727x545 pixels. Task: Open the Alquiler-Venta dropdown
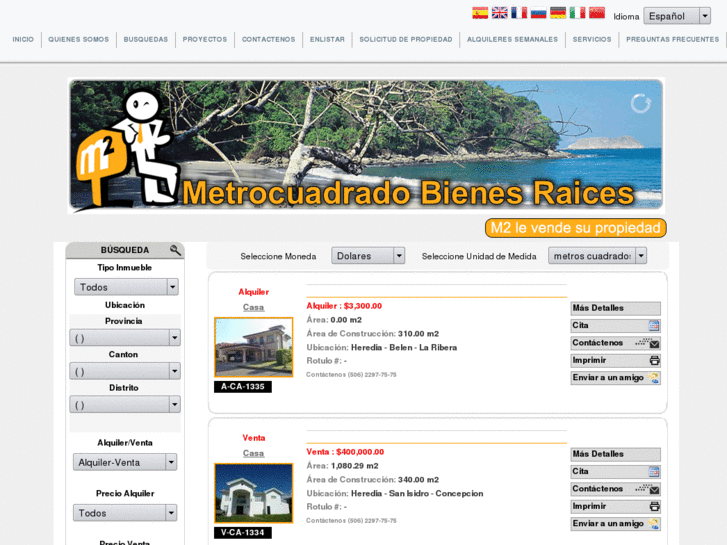[x=125, y=462]
